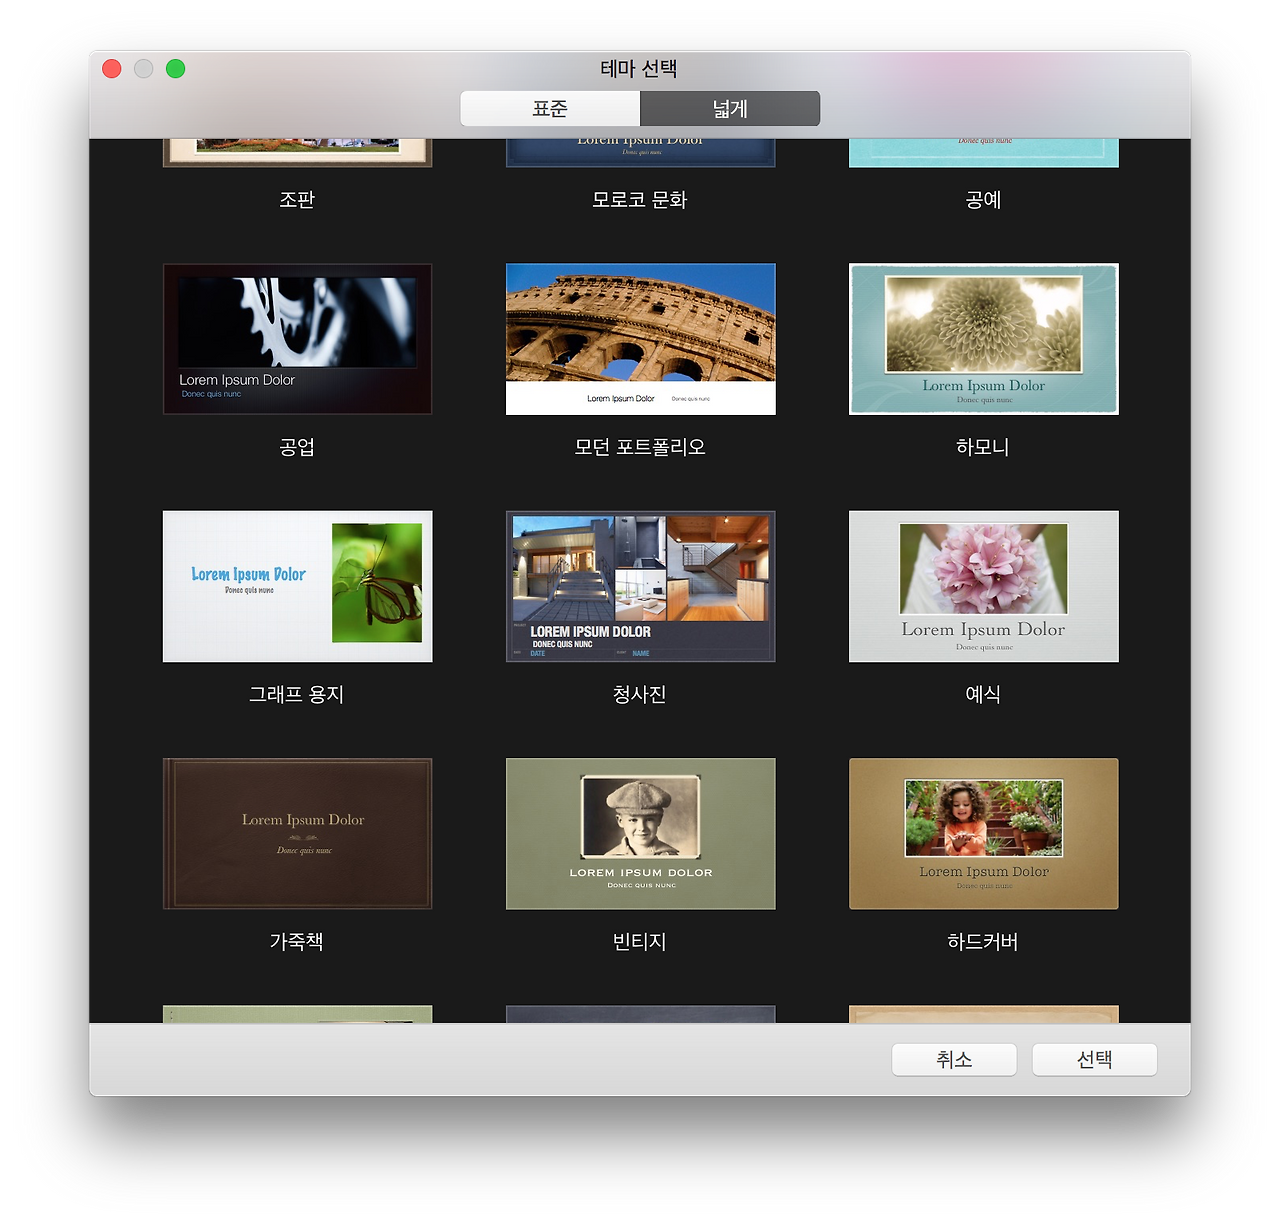This screenshot has width=1280, height=1224.
Task: Choose the 청사진 (Blueprint) theme
Action: [x=640, y=586]
